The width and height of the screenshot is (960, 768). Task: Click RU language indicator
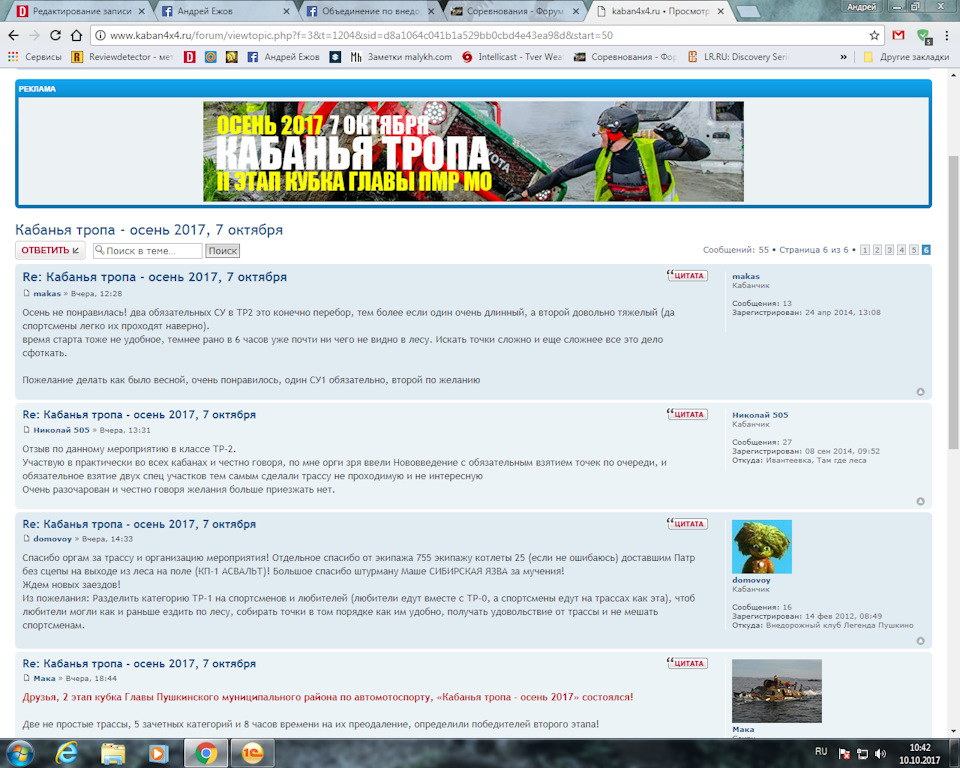click(821, 751)
